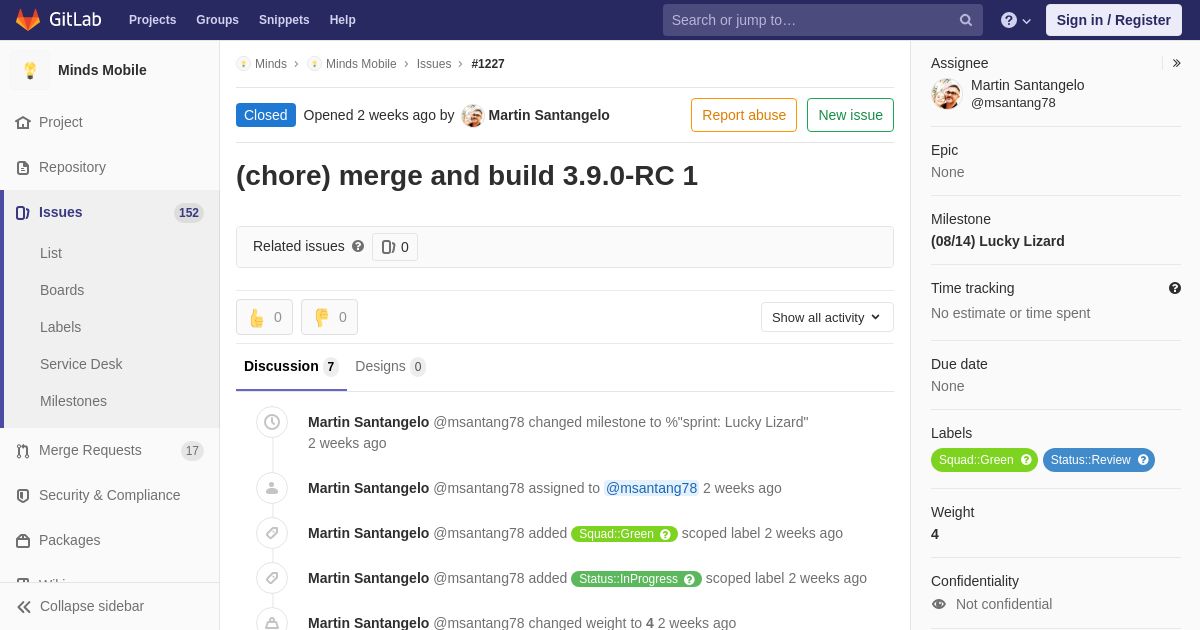Open the Snippets menu item
The image size is (1200, 630).
pos(284,20)
